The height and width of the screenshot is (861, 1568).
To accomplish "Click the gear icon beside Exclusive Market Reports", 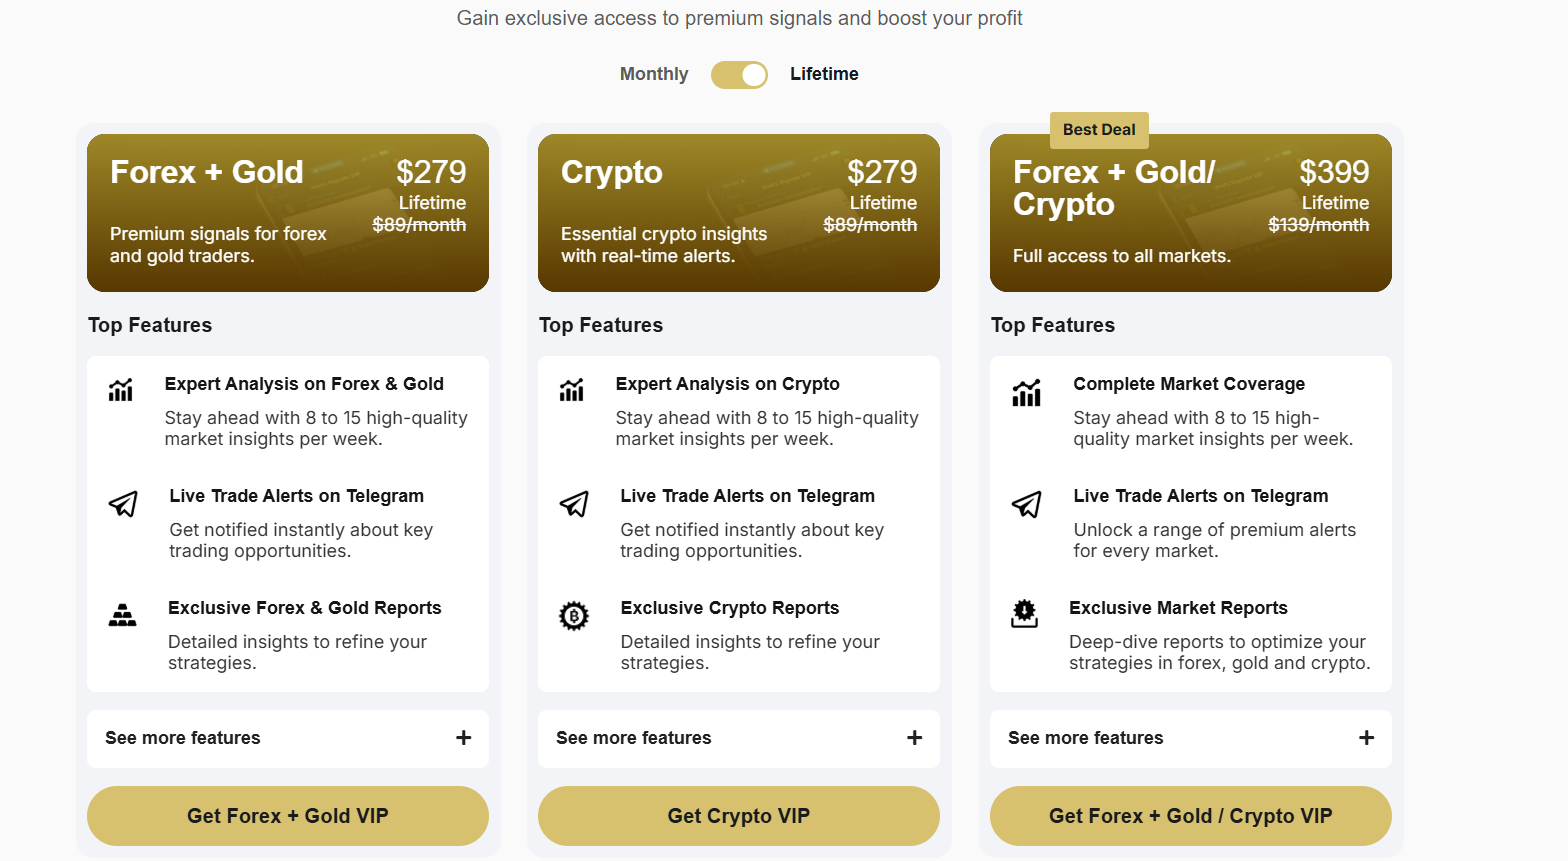I will coord(1025,614).
